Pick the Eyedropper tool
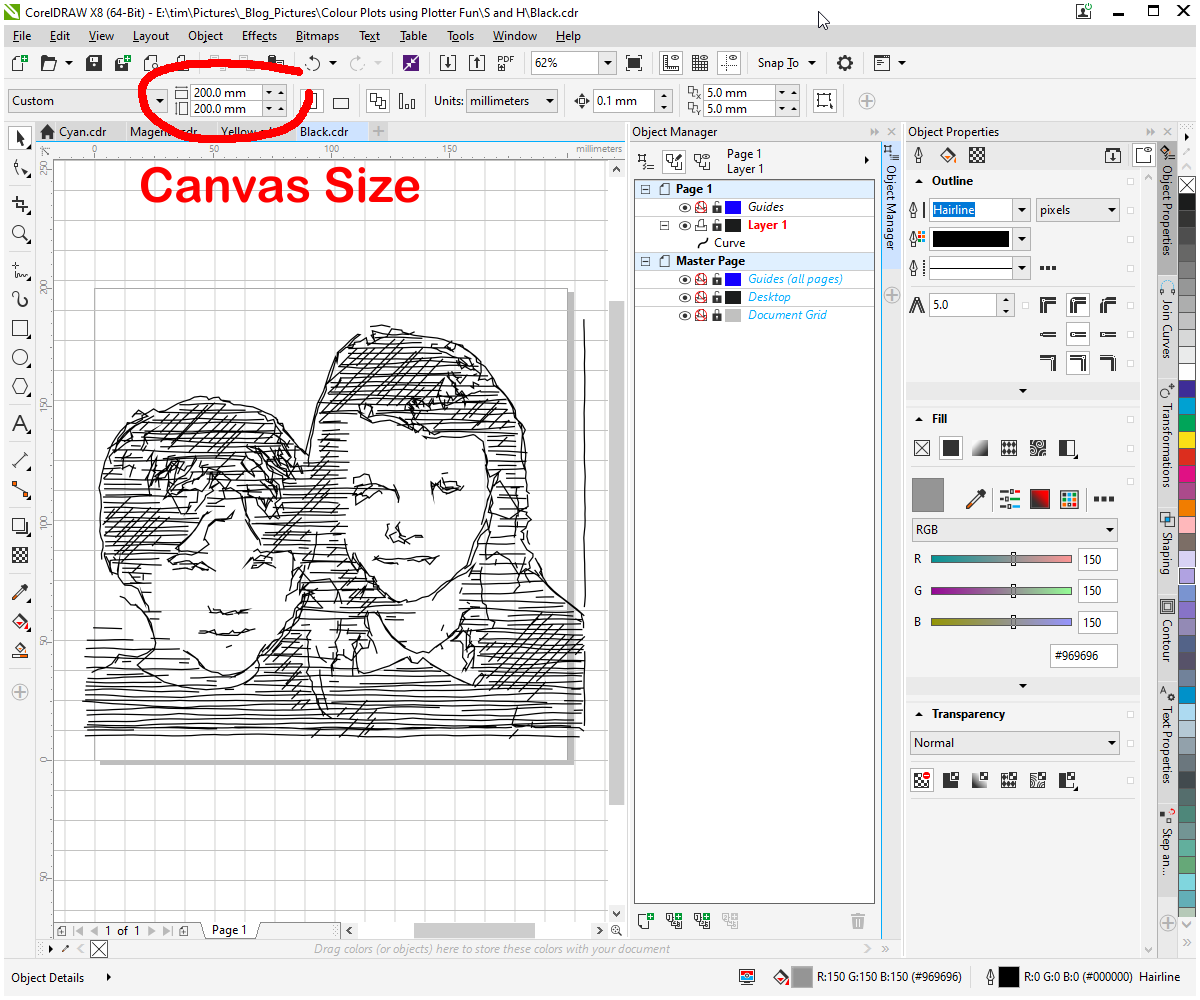This screenshot has width=1200, height=1000. click(x=20, y=593)
